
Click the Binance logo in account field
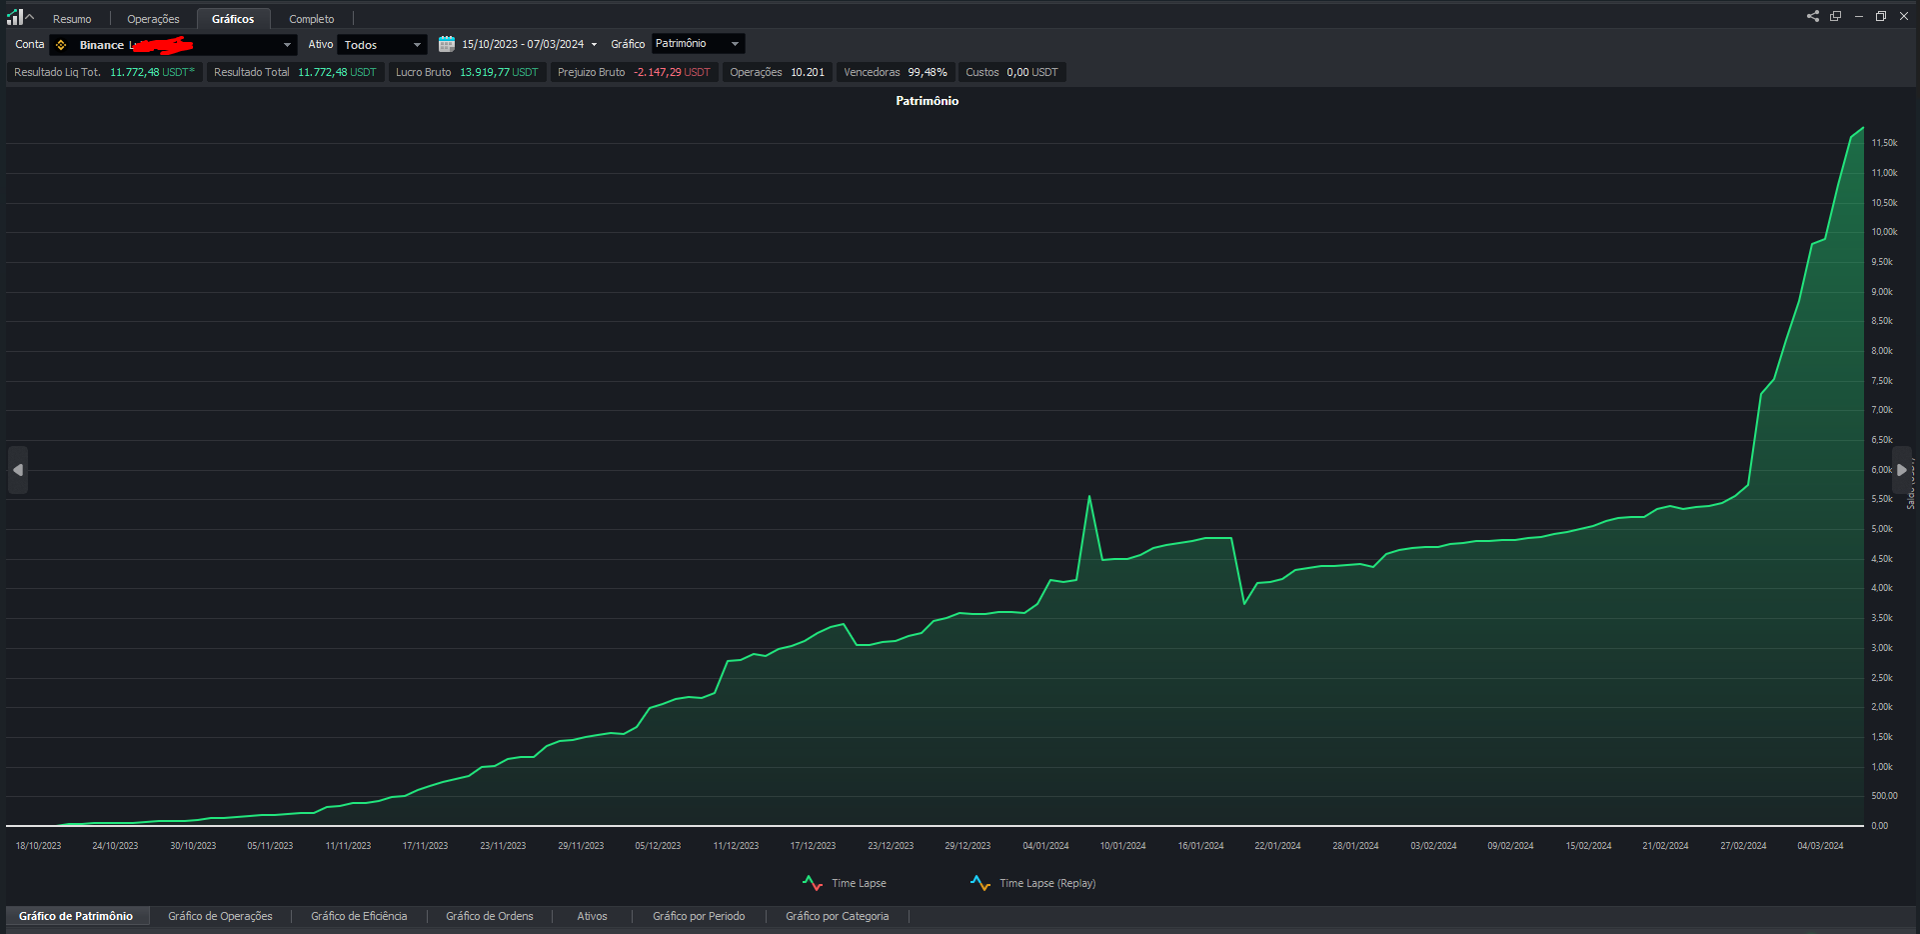(61, 45)
